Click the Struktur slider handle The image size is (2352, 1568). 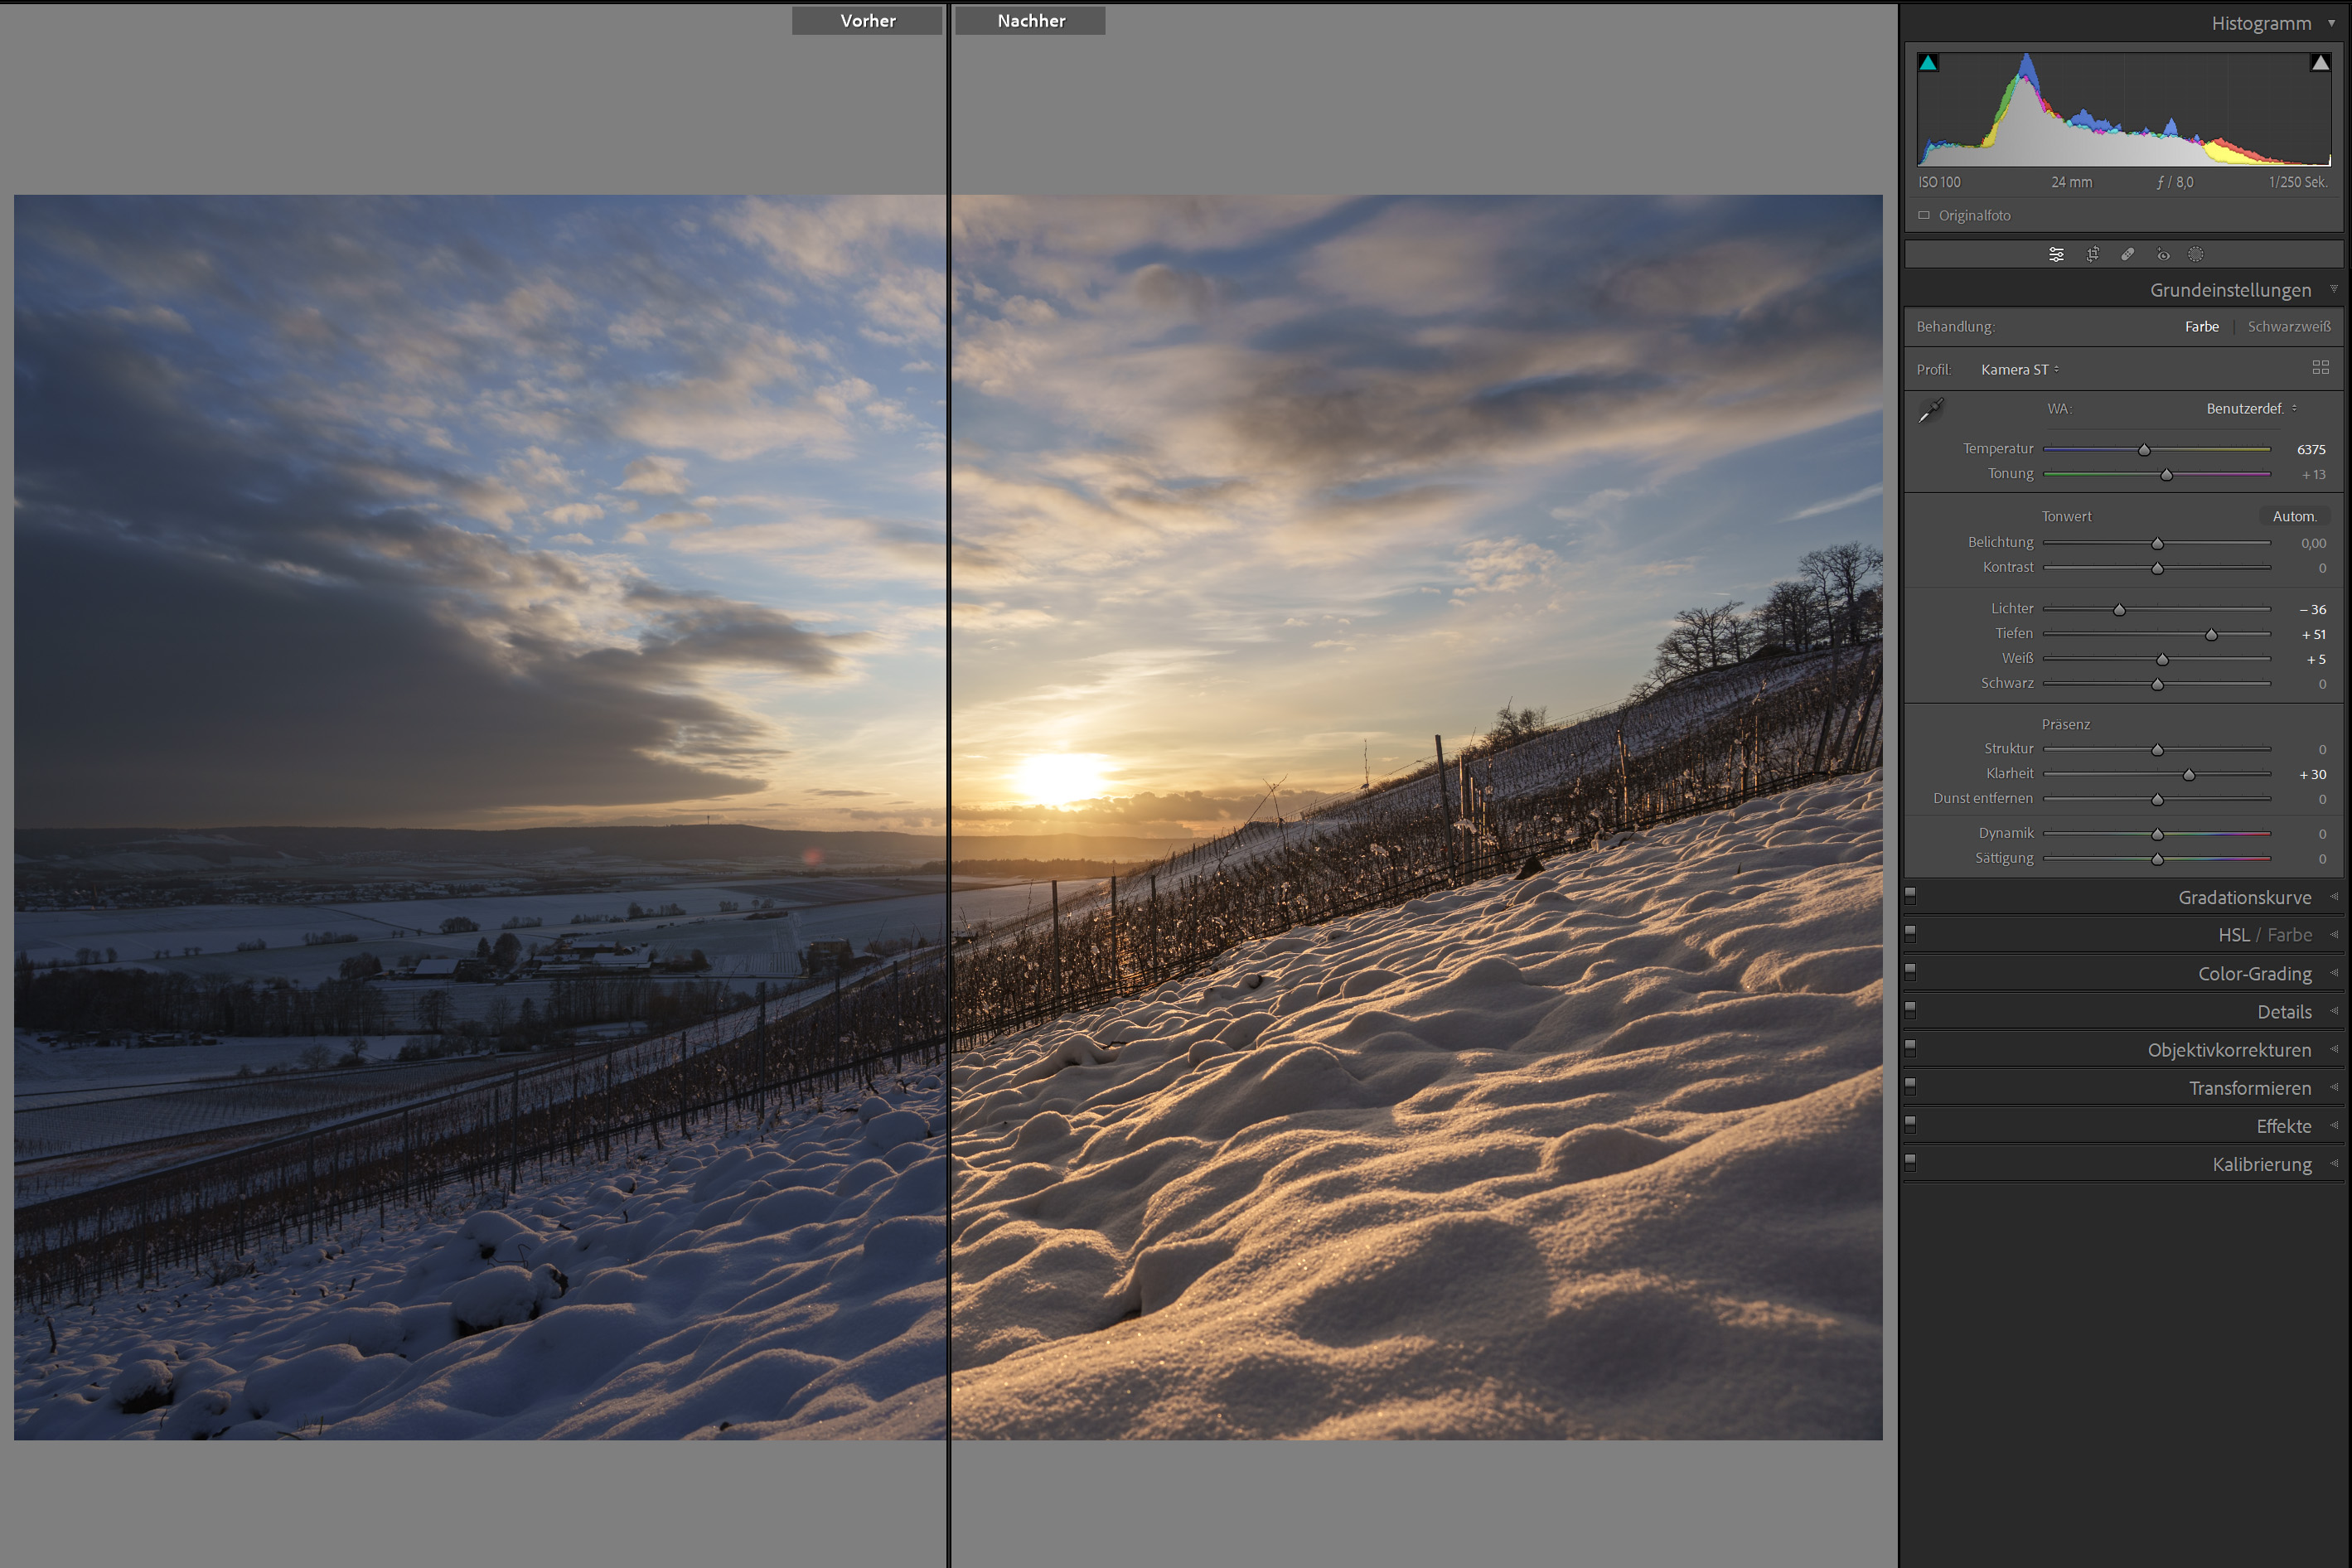coord(2157,750)
